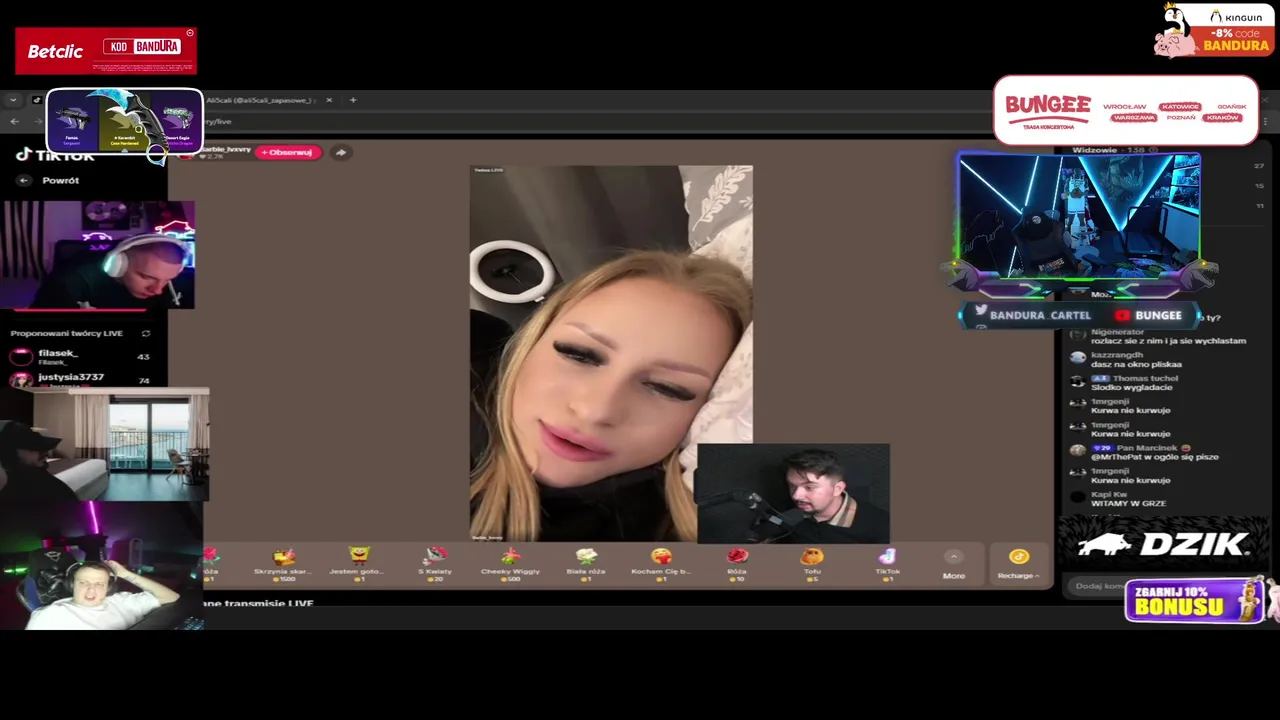Open the Recharge coins menu
The image size is (1280, 720).
(x=1018, y=563)
